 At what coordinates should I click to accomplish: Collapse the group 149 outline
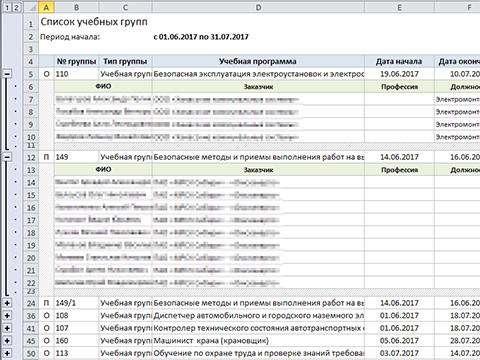coord(7,157)
